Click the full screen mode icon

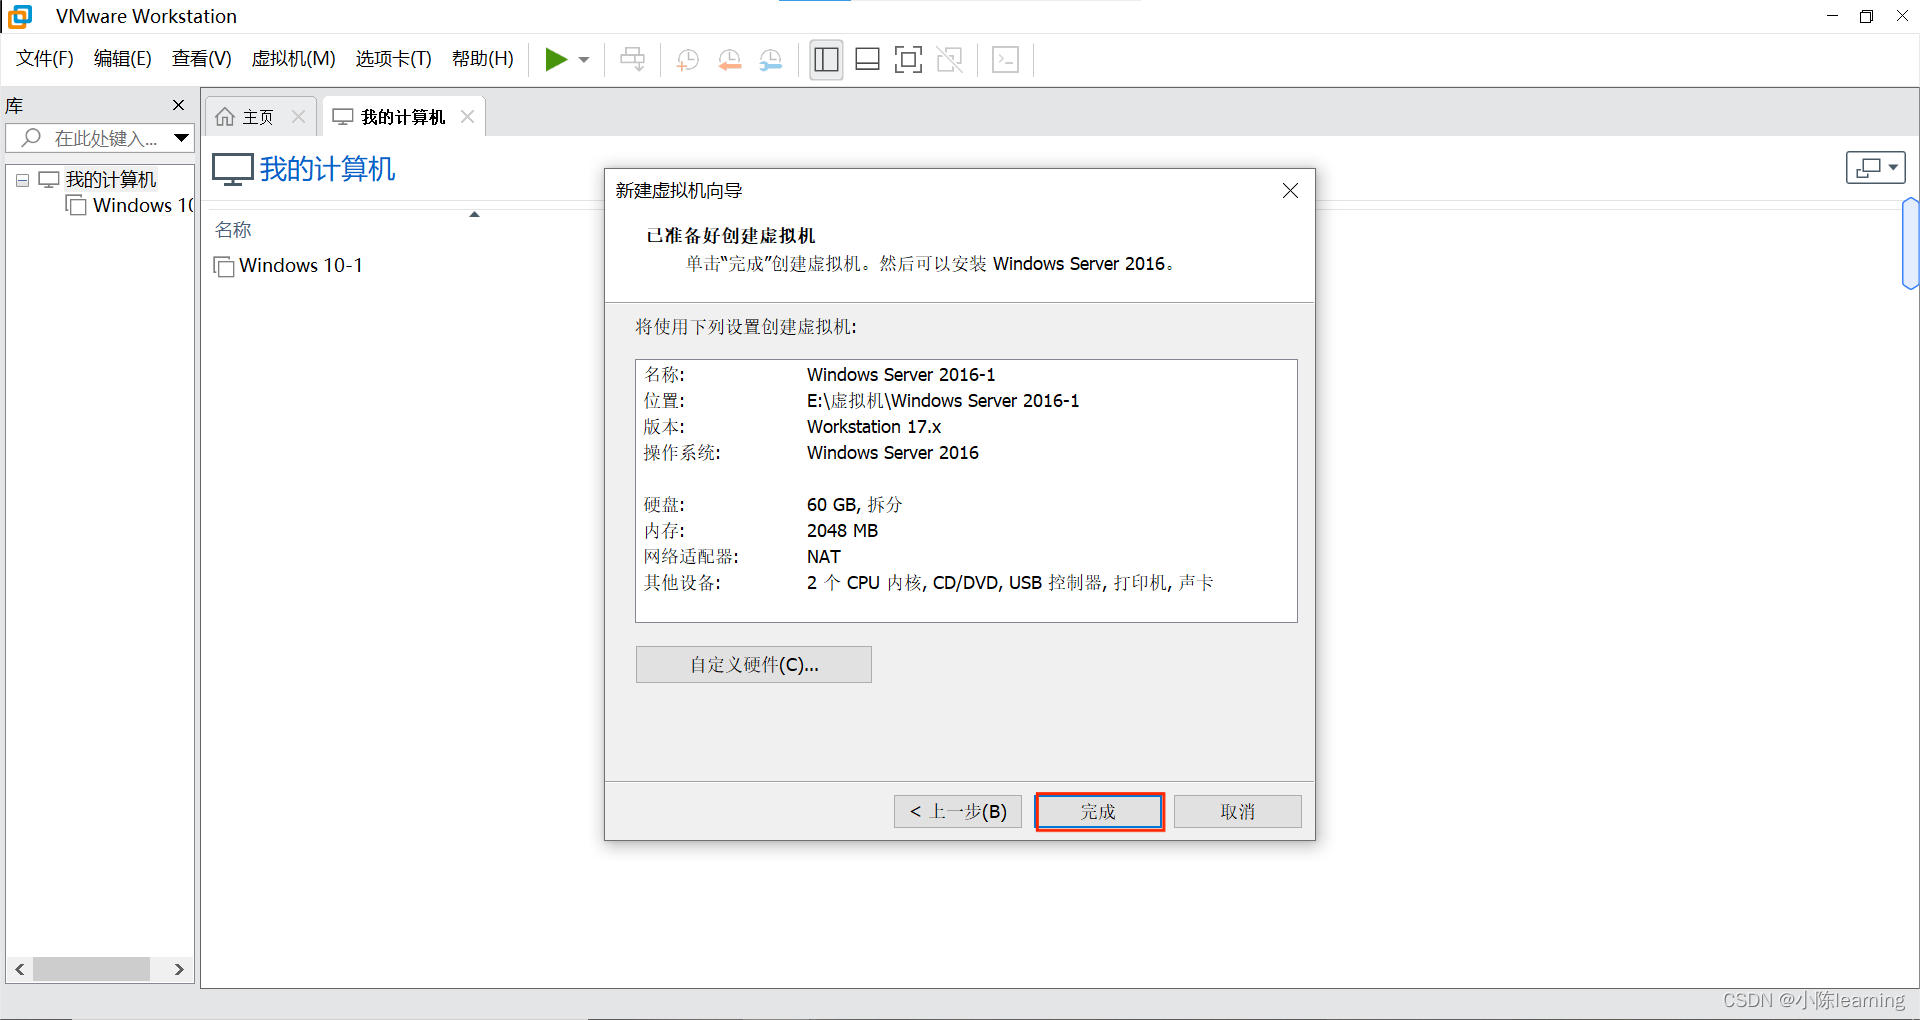click(x=908, y=60)
